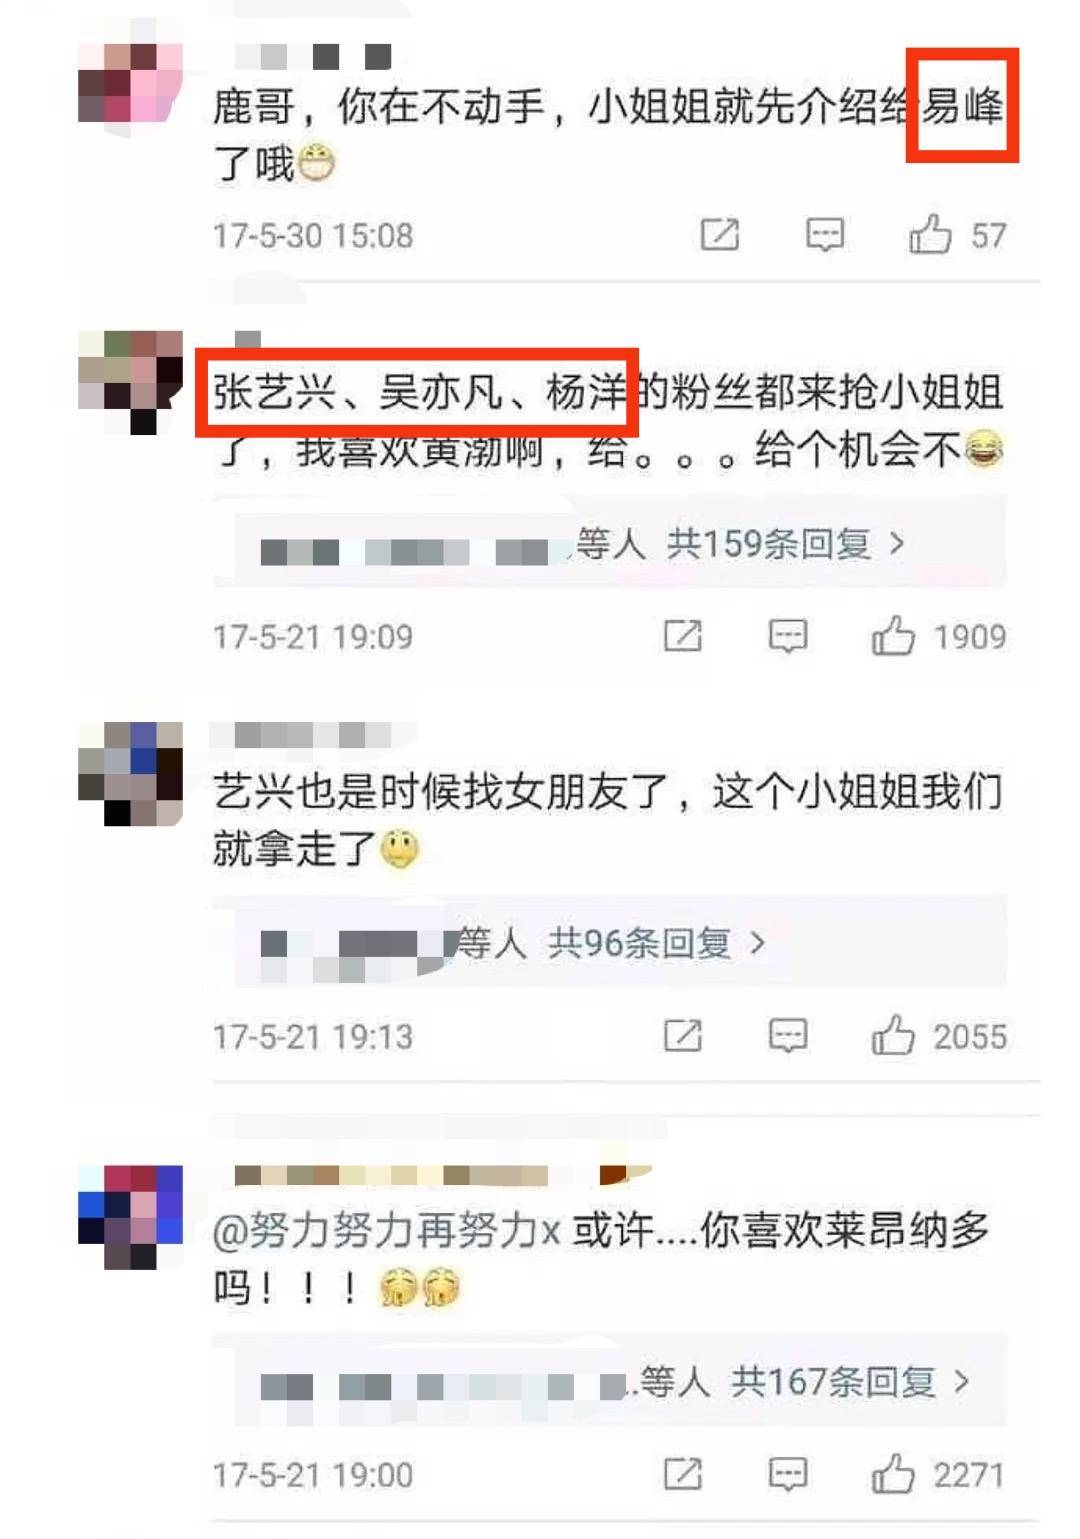
Task: Open the avatar beside the 艺兴也是时候 comment
Action: point(131,774)
